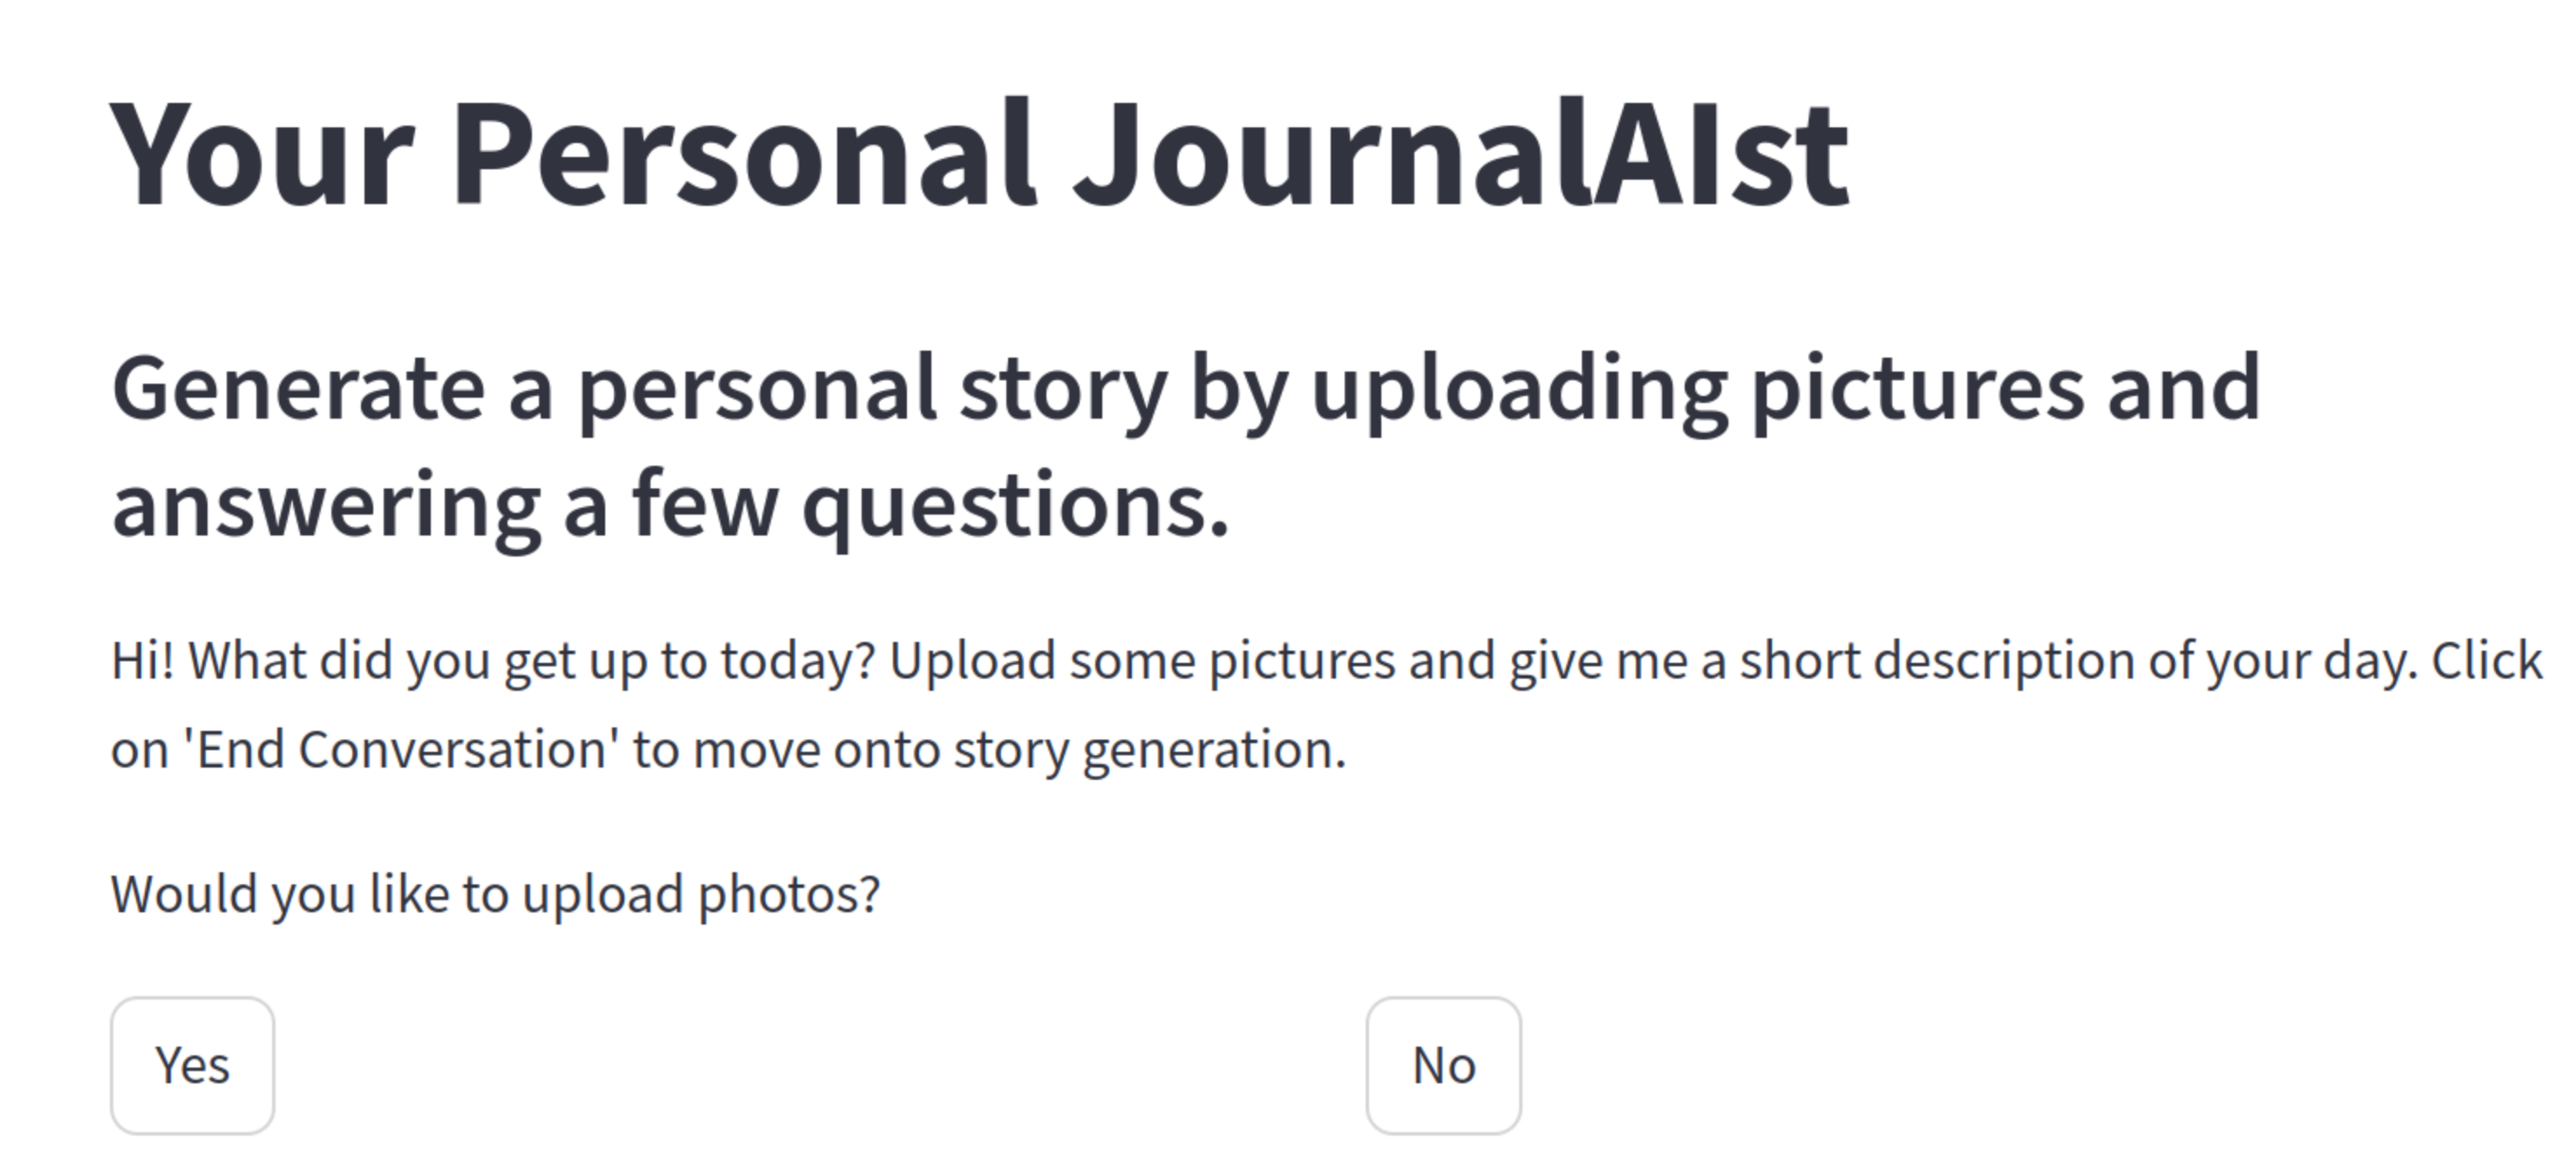2576x1167 pixels.
Task: Click the word 'Would' in the upload question
Action: coord(184,894)
